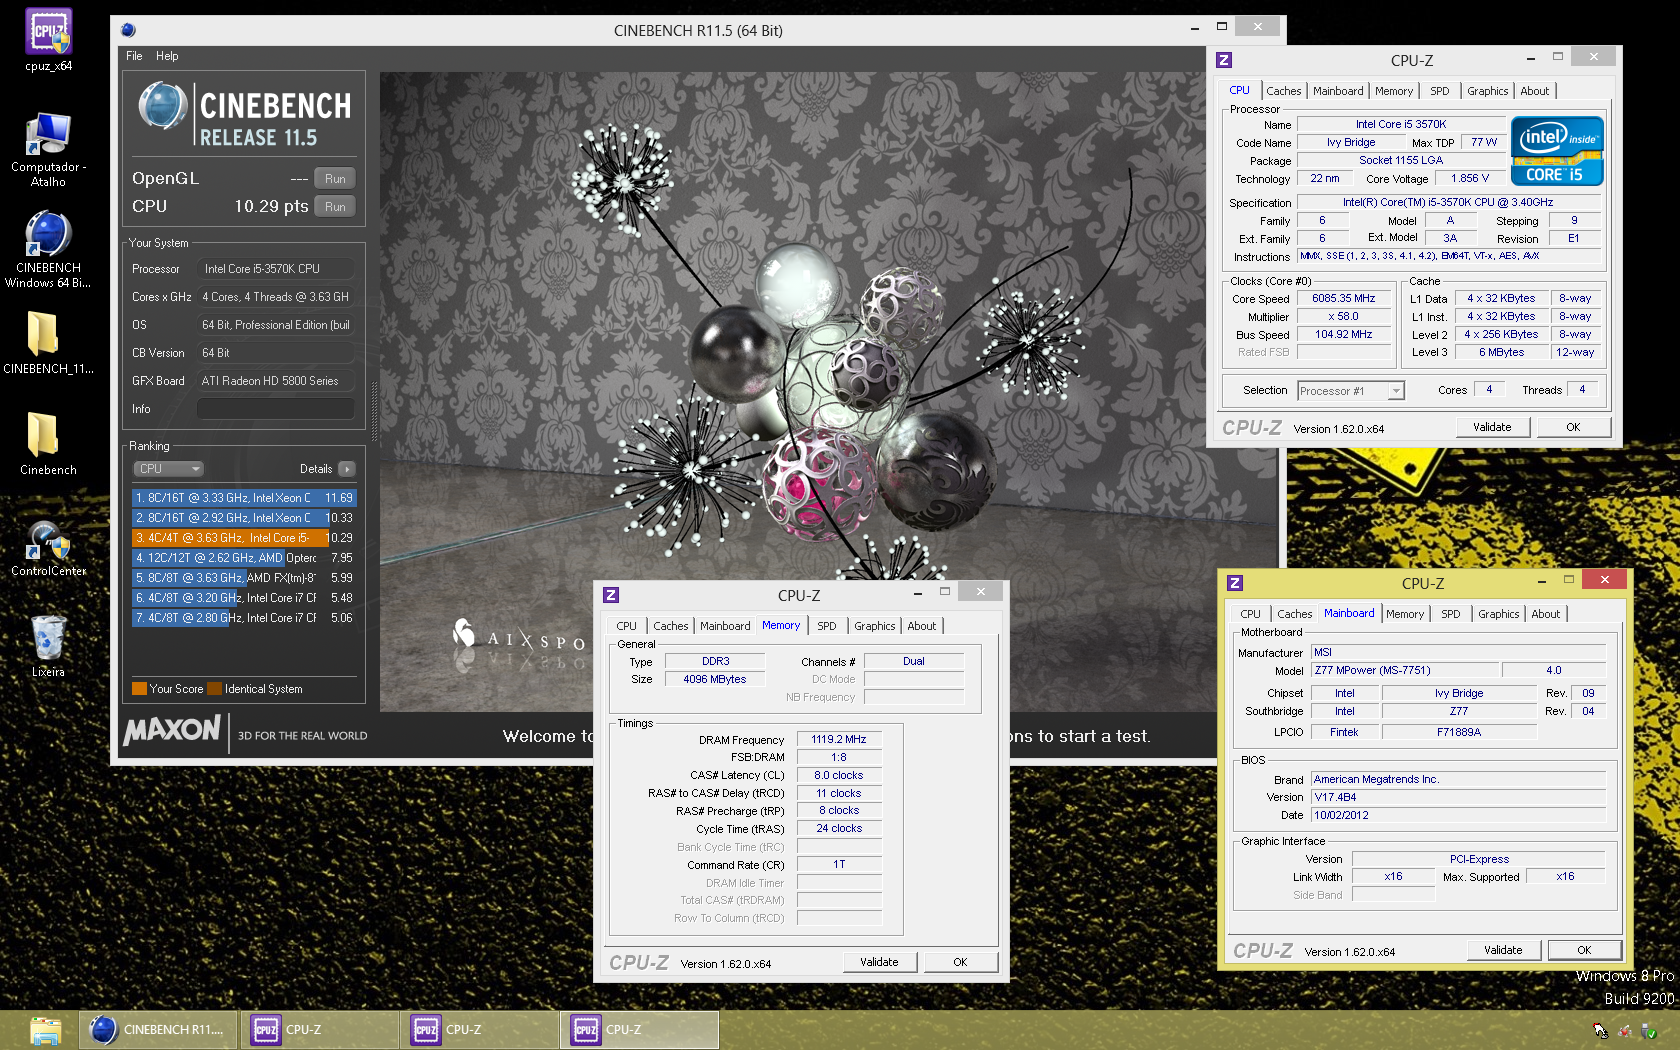Click Validate in the CPU-Z Memory window
This screenshot has height=1050, width=1680.
pyautogui.click(x=879, y=962)
